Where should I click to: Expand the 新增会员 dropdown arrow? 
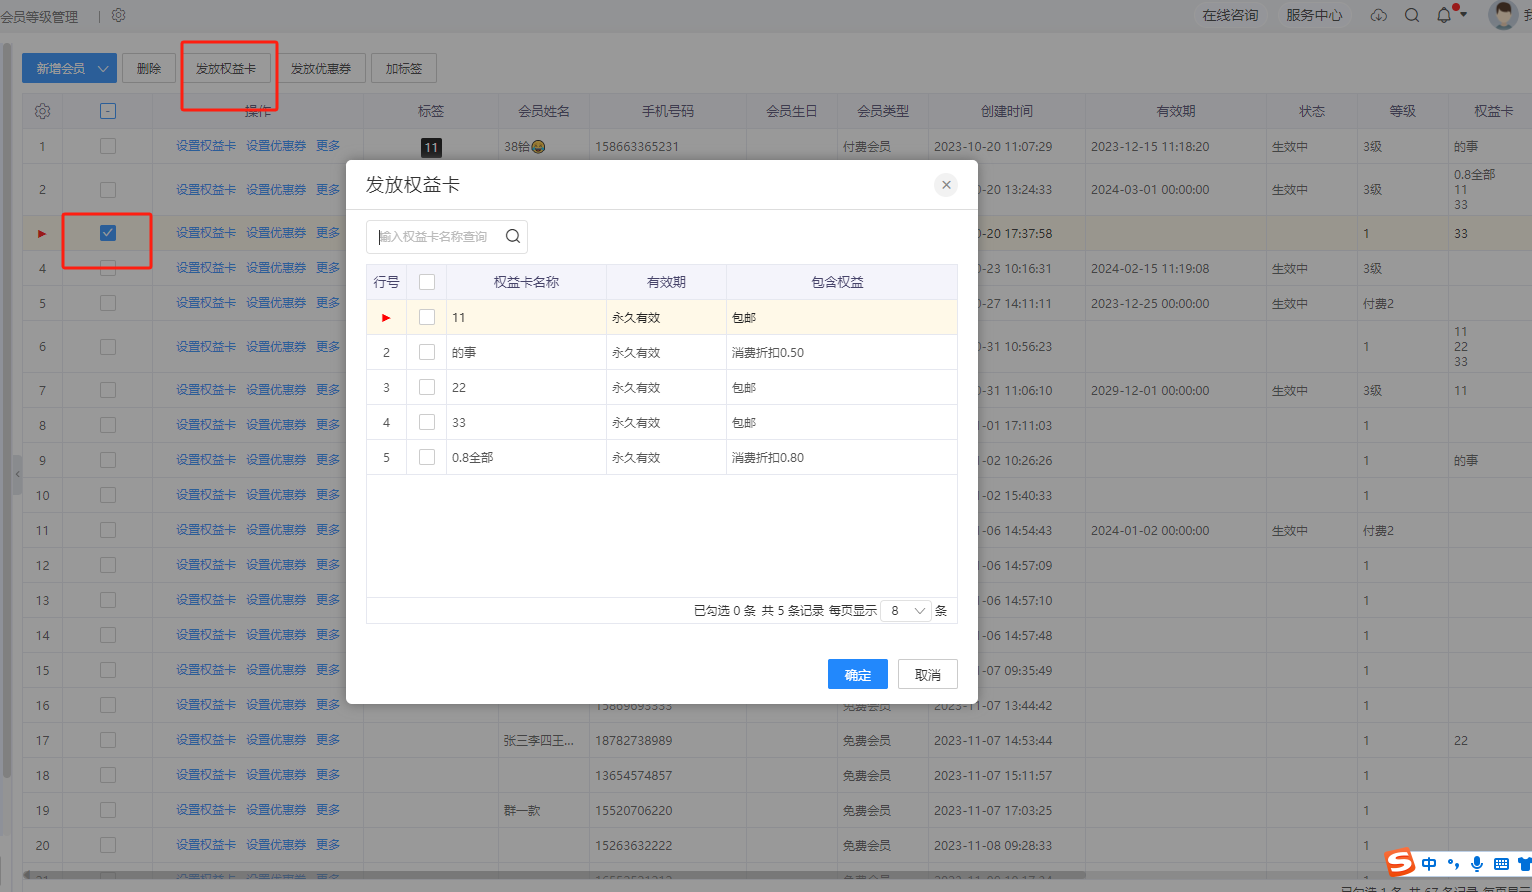click(103, 69)
